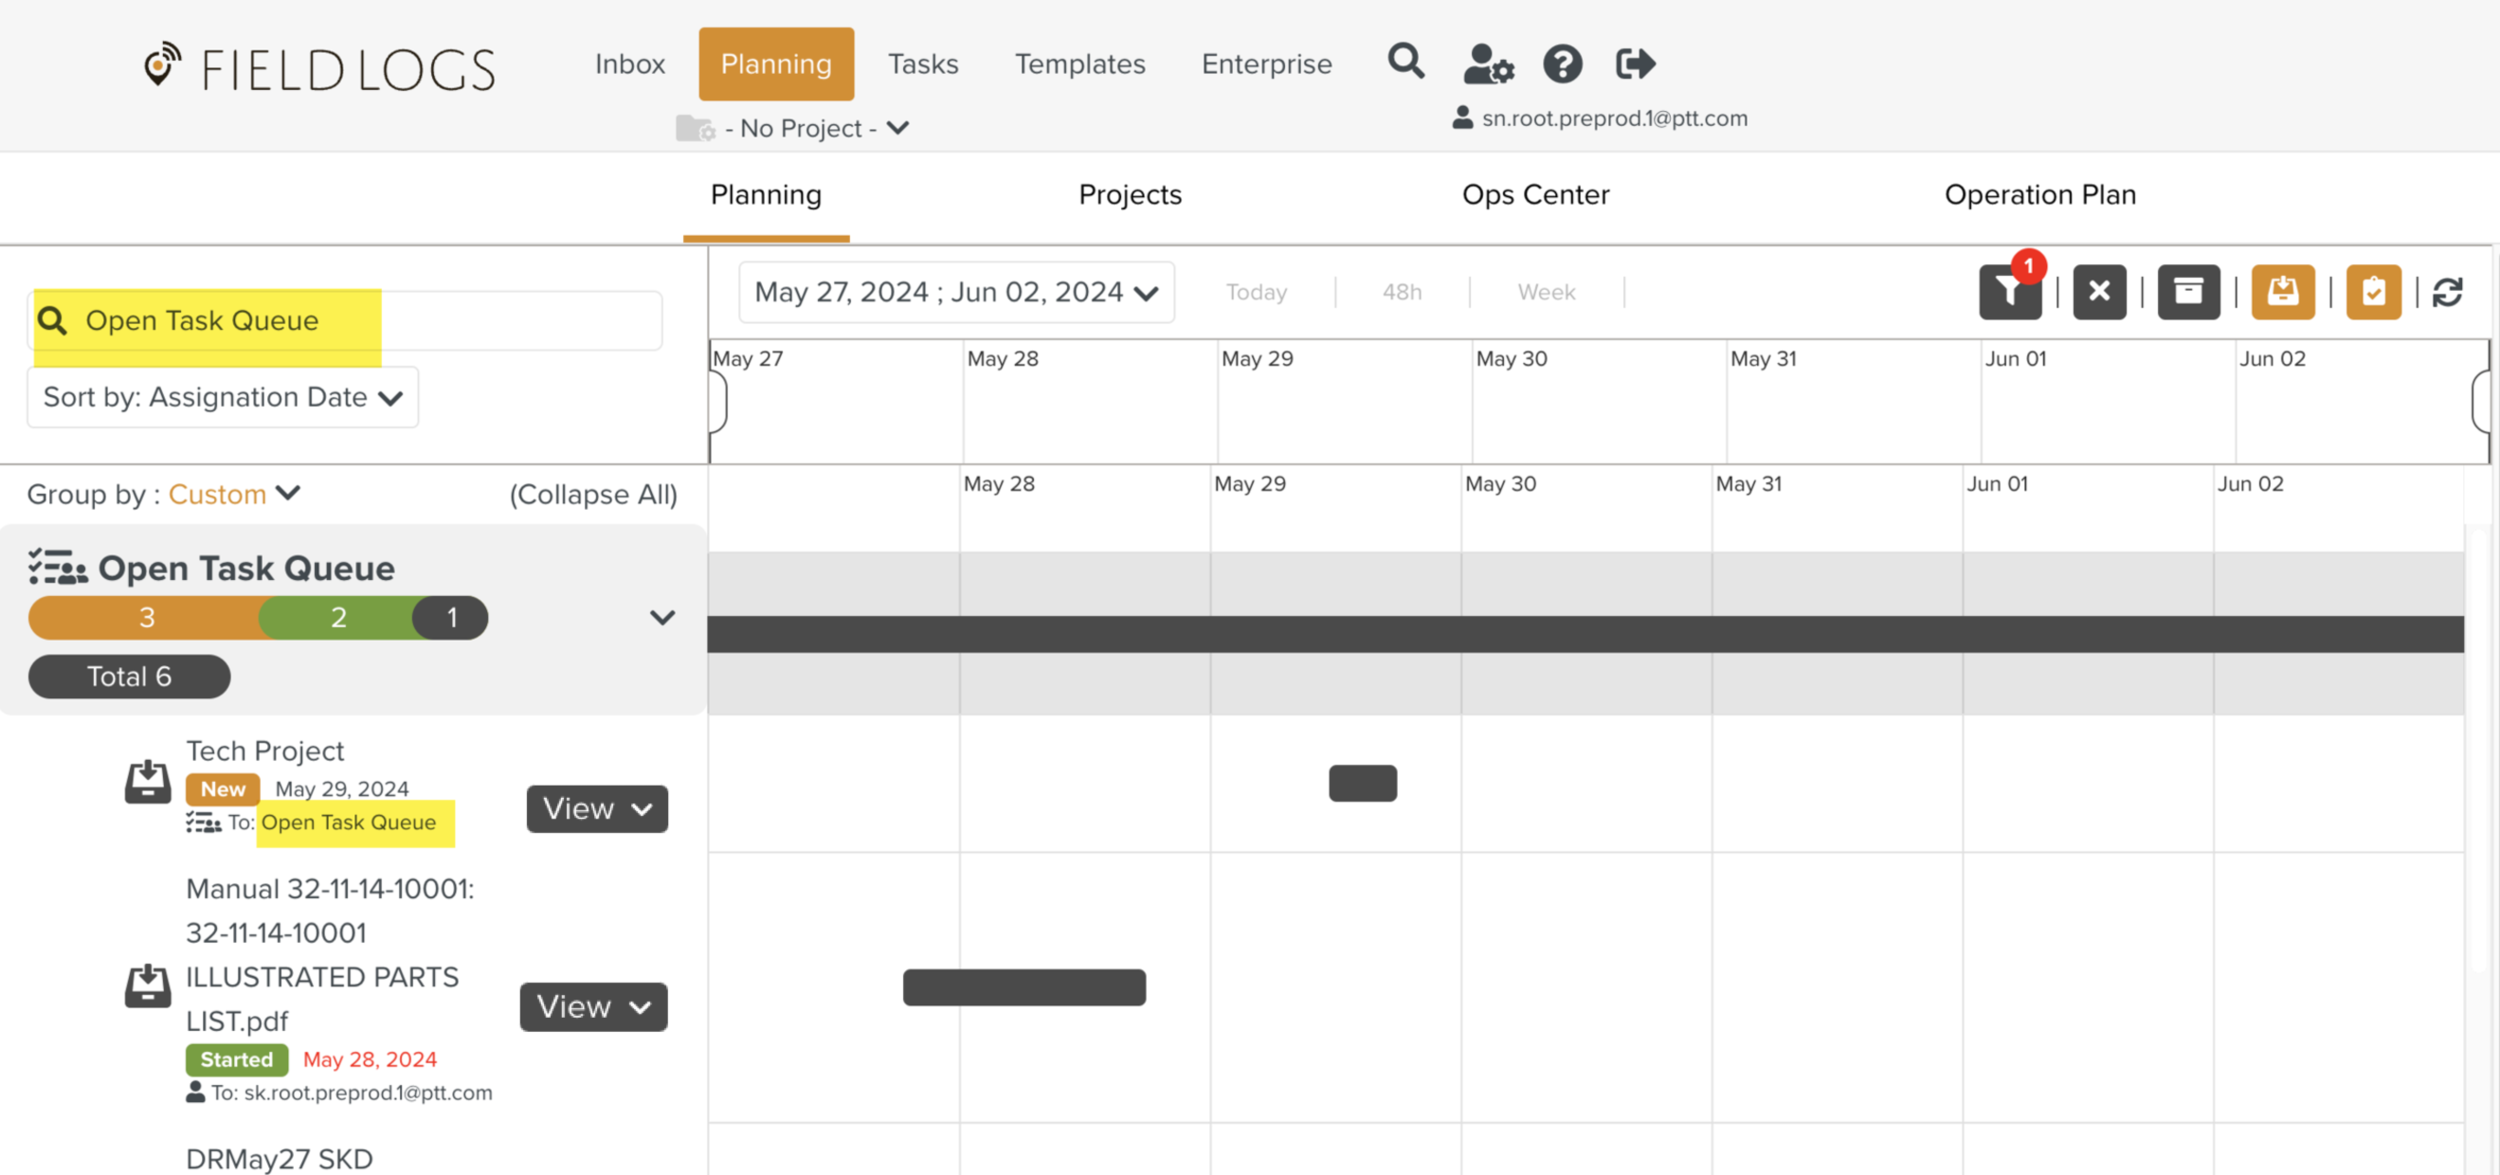Toggle the orange inbox-download toolbar button

(x=2282, y=292)
